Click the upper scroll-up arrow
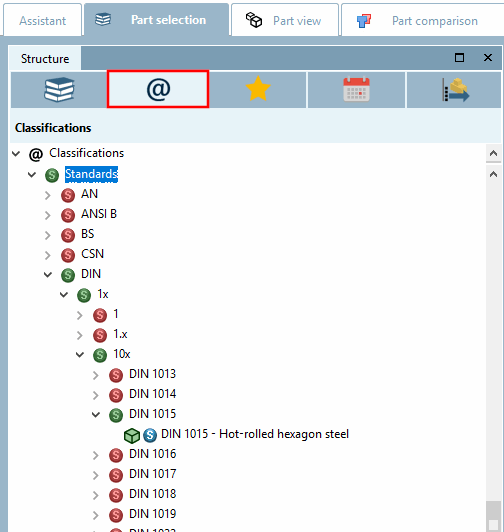504x532 pixels. point(493,153)
